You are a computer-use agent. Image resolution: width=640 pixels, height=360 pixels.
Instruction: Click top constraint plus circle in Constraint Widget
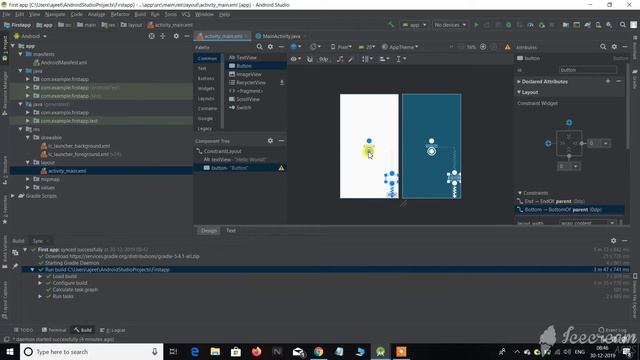[x=569, y=122]
